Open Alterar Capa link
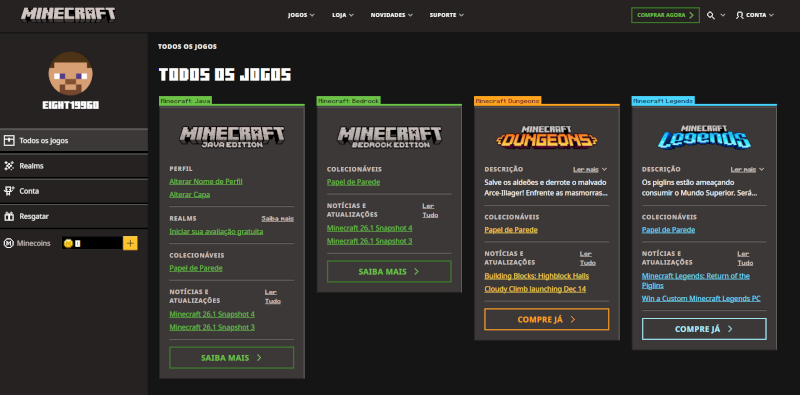 point(189,194)
